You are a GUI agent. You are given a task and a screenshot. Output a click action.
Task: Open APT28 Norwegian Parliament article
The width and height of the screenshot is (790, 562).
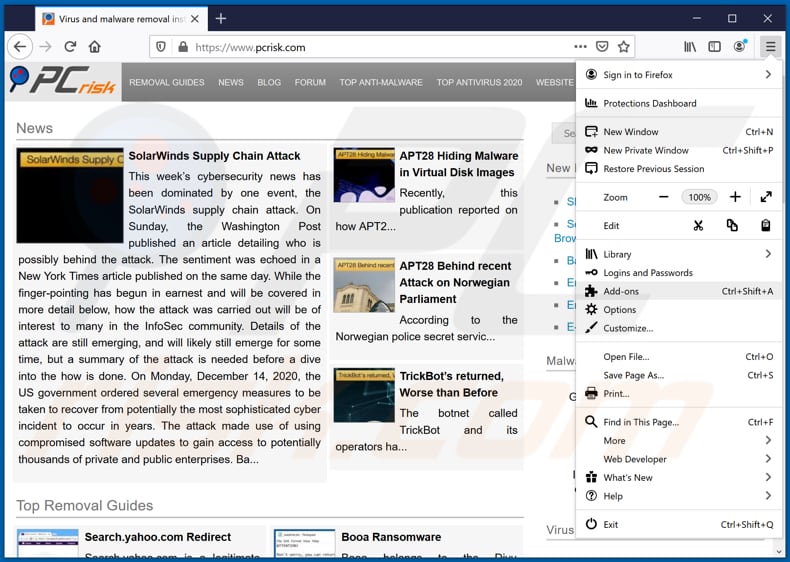[455, 283]
